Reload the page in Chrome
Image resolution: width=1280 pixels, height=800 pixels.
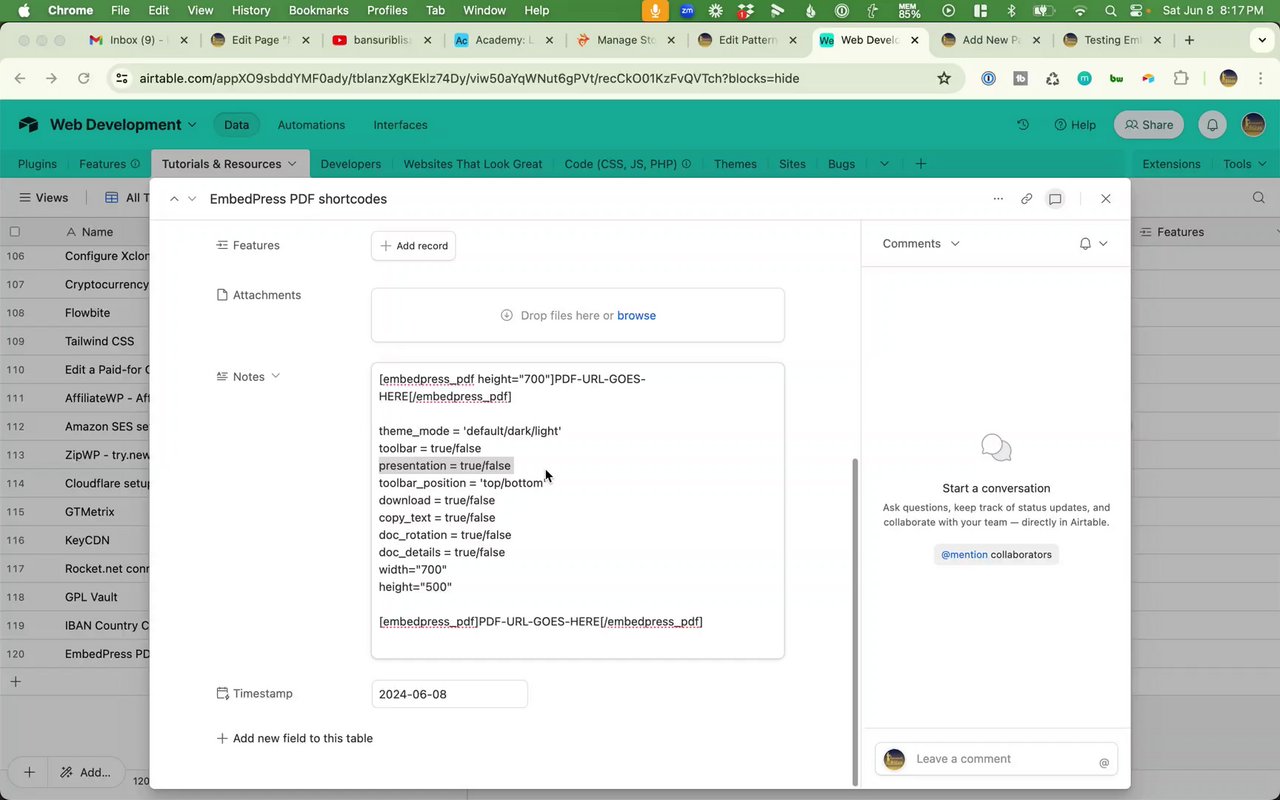pyautogui.click(x=84, y=78)
